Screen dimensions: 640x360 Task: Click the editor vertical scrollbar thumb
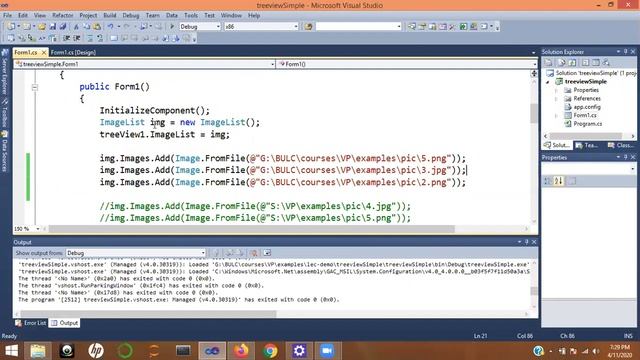point(533,113)
